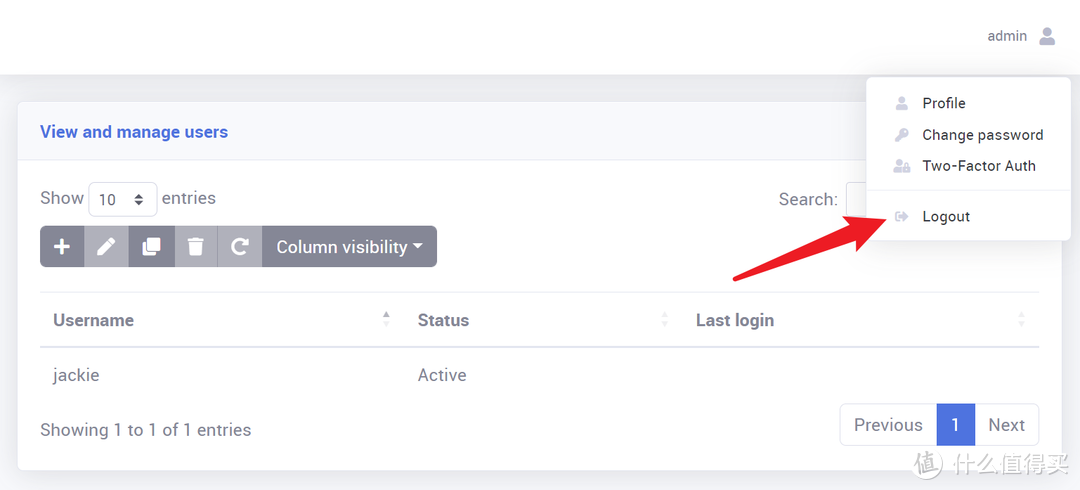
Task: Go to the Previous page
Action: click(888, 425)
